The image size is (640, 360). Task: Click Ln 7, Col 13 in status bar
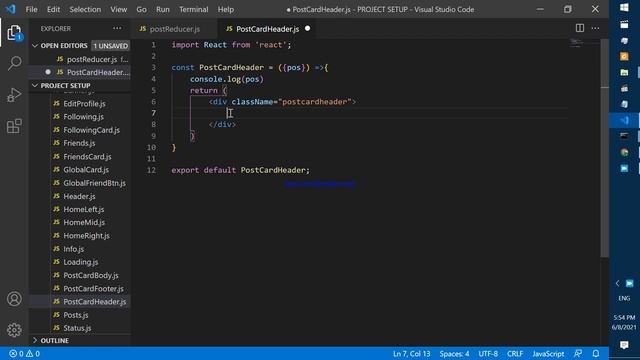point(411,353)
